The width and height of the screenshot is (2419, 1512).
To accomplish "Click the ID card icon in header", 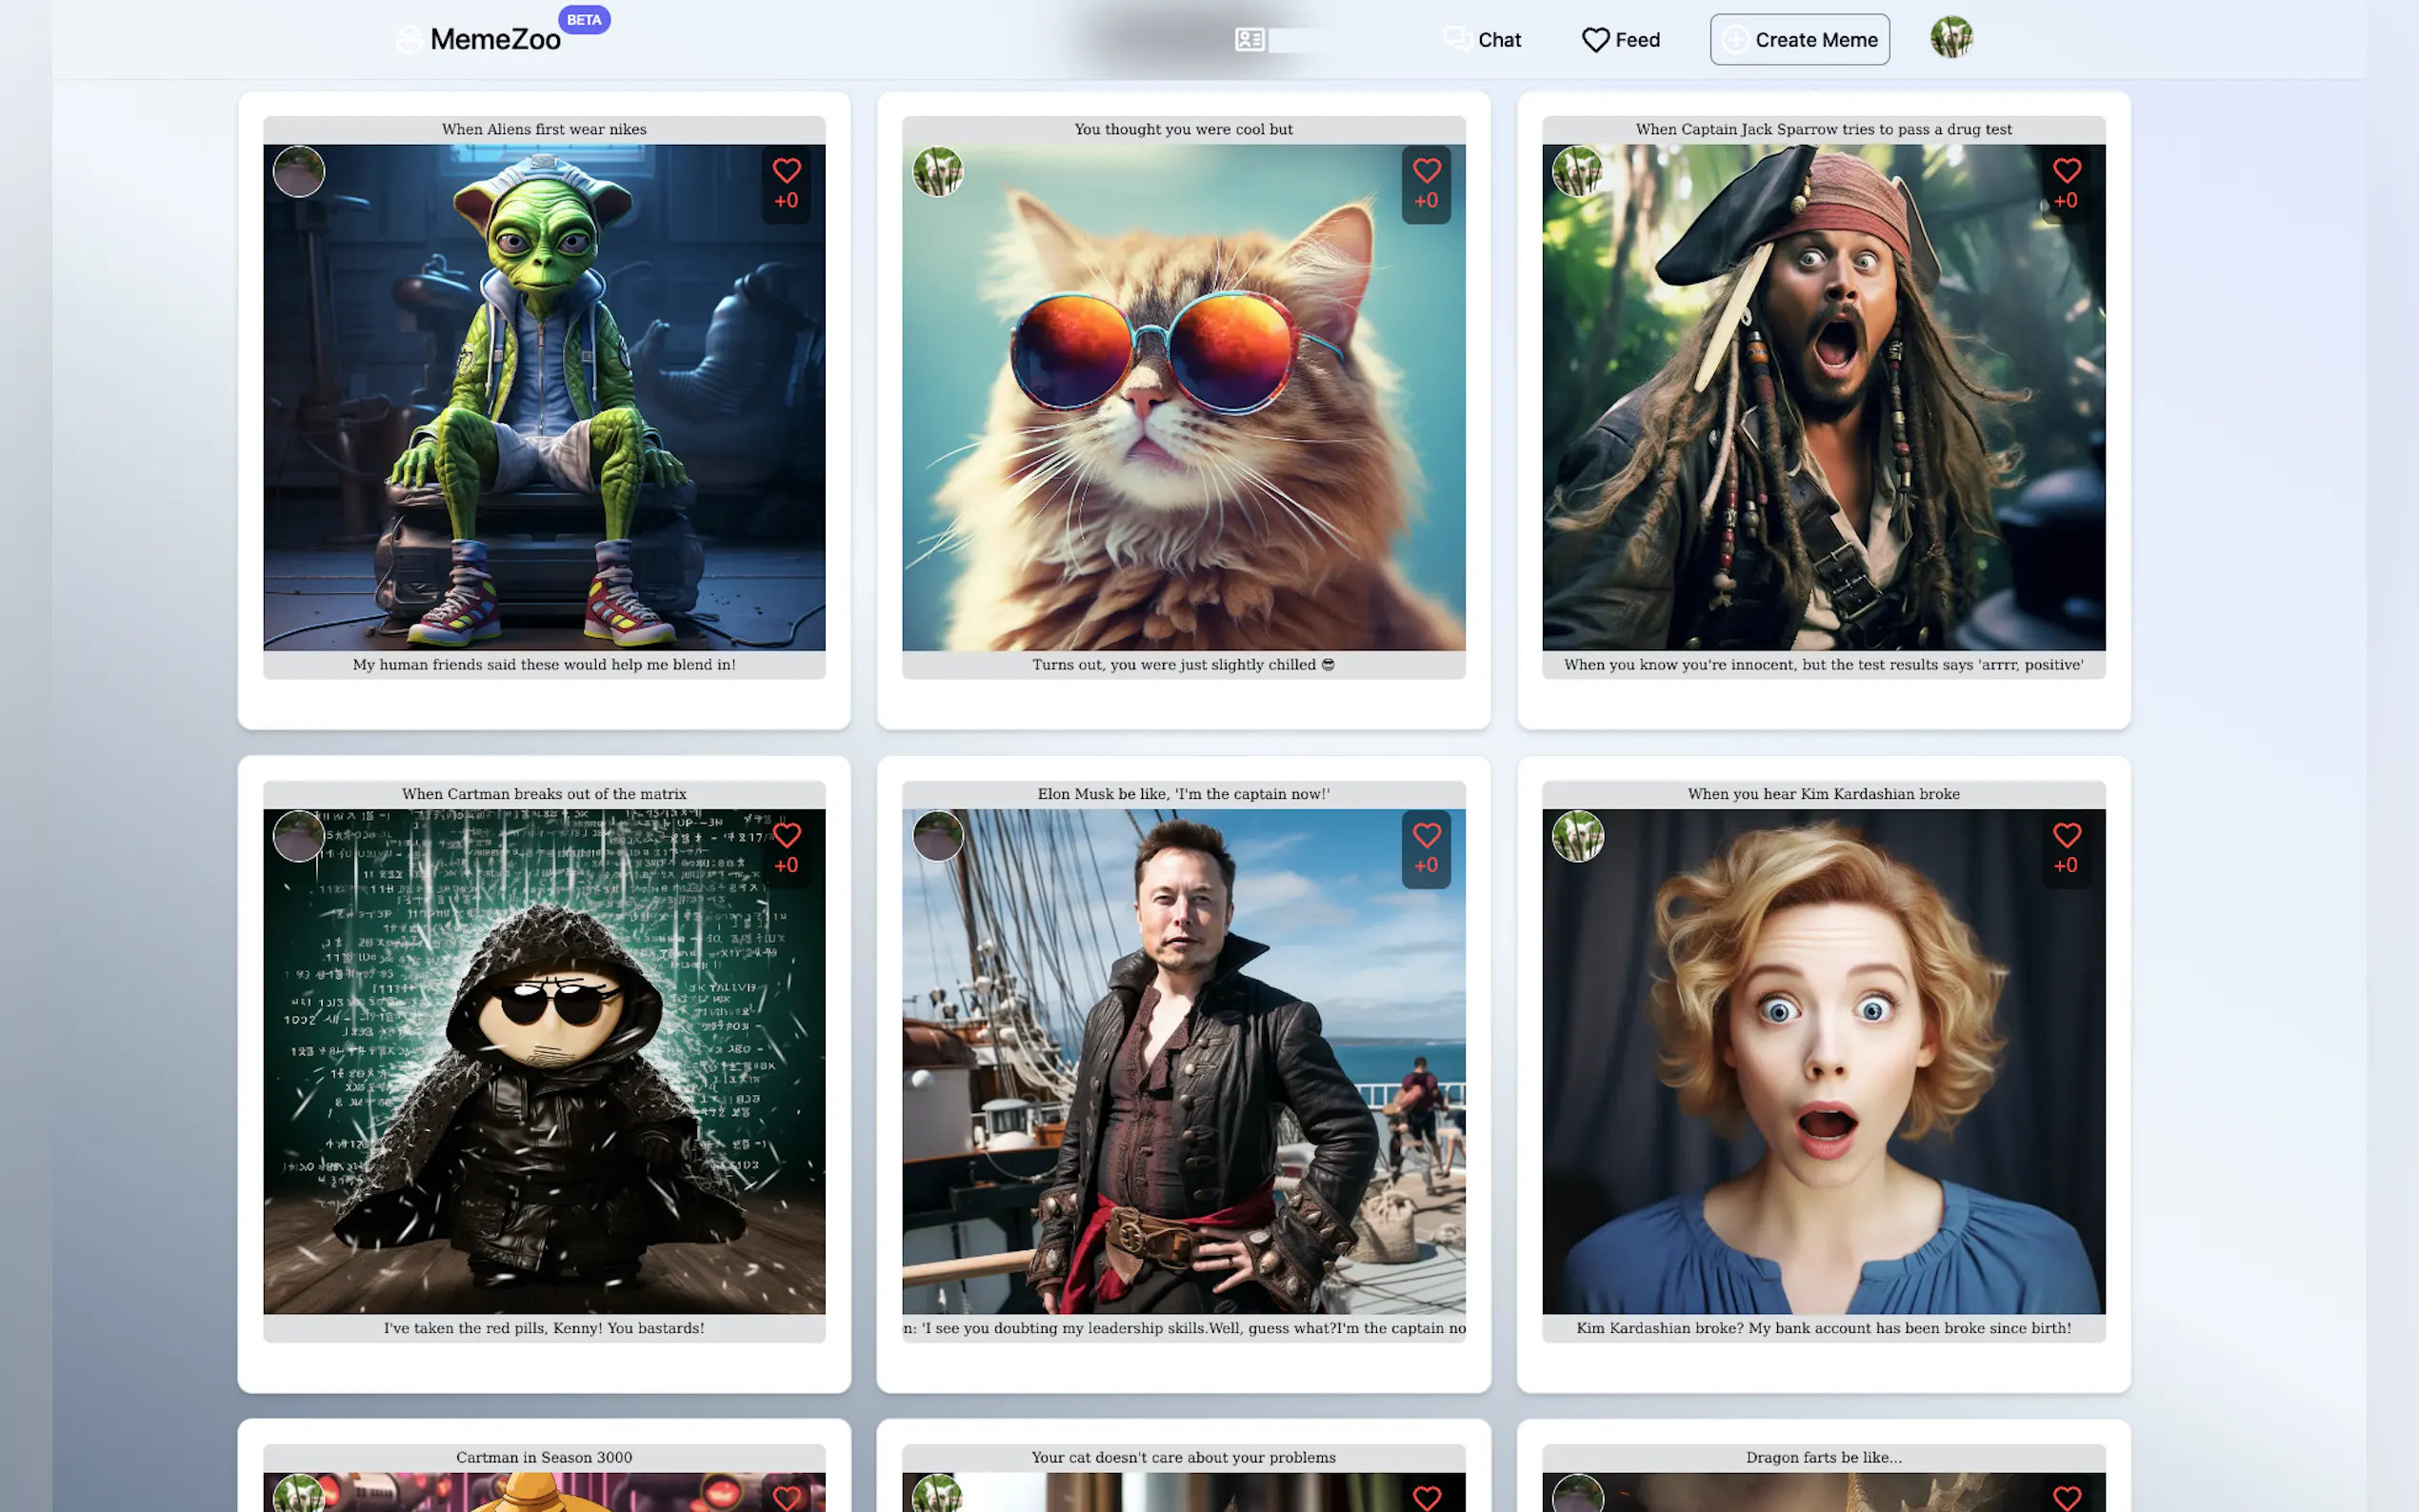I will (x=1249, y=40).
